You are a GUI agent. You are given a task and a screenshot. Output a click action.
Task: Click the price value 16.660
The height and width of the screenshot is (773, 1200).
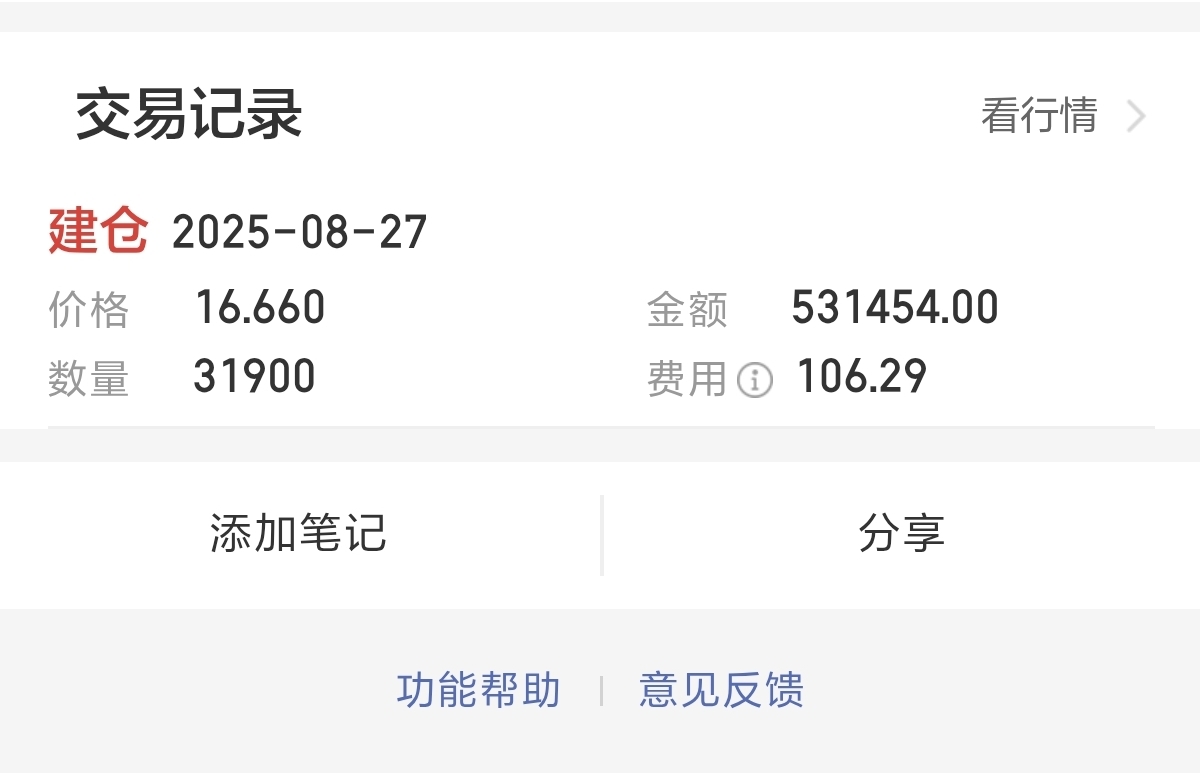[x=260, y=307]
